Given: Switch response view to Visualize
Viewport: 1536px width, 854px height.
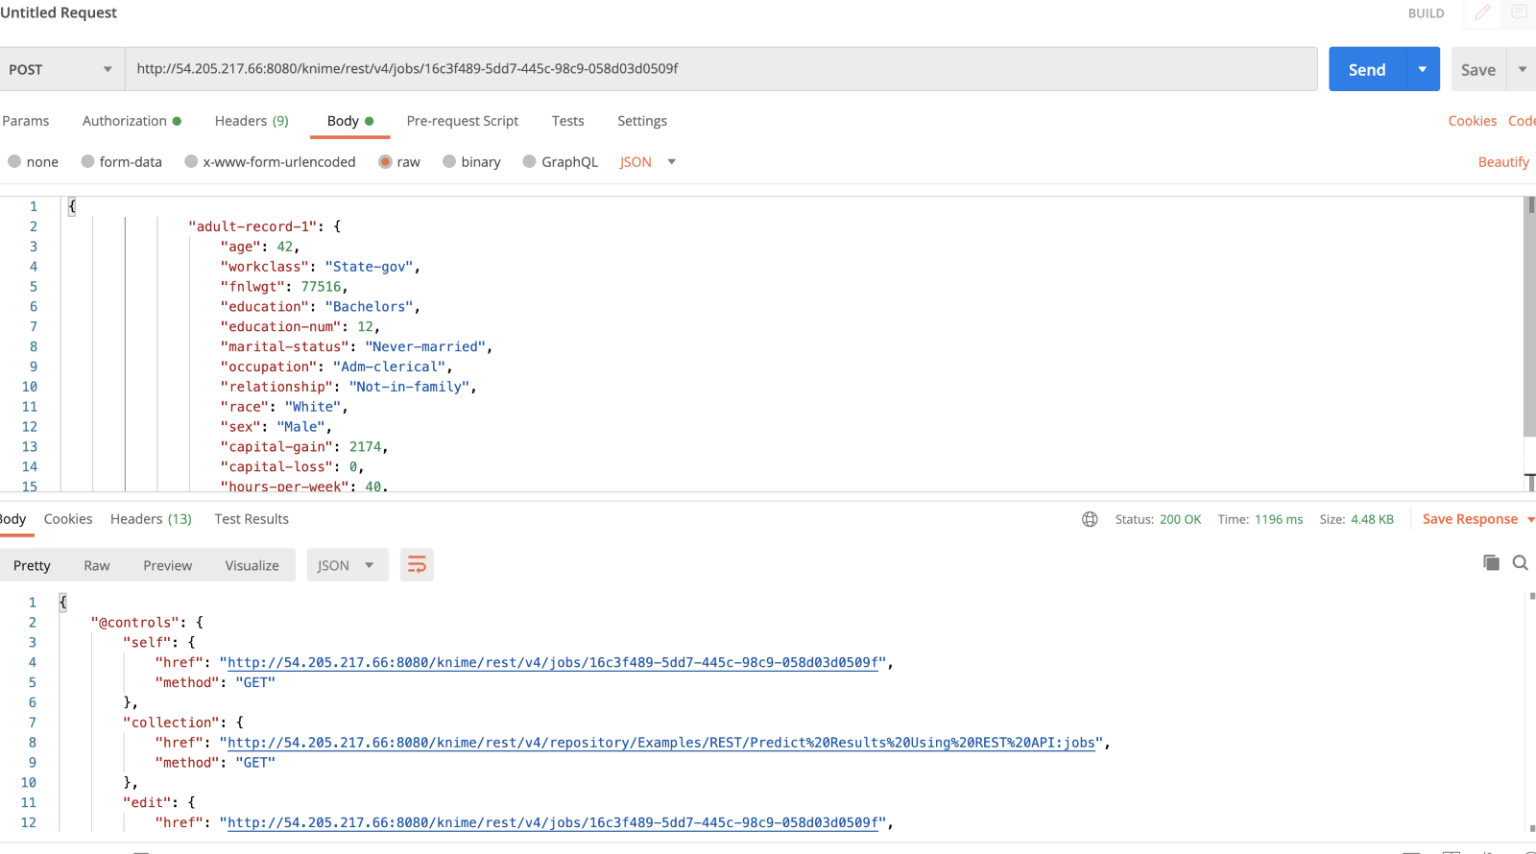Looking at the screenshot, I should coord(252,565).
